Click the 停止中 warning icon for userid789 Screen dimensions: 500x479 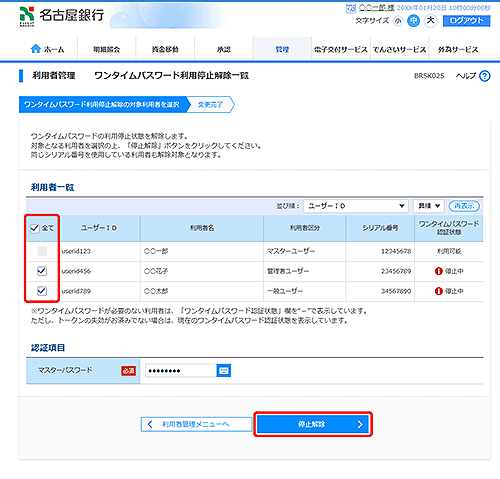[x=439, y=291]
